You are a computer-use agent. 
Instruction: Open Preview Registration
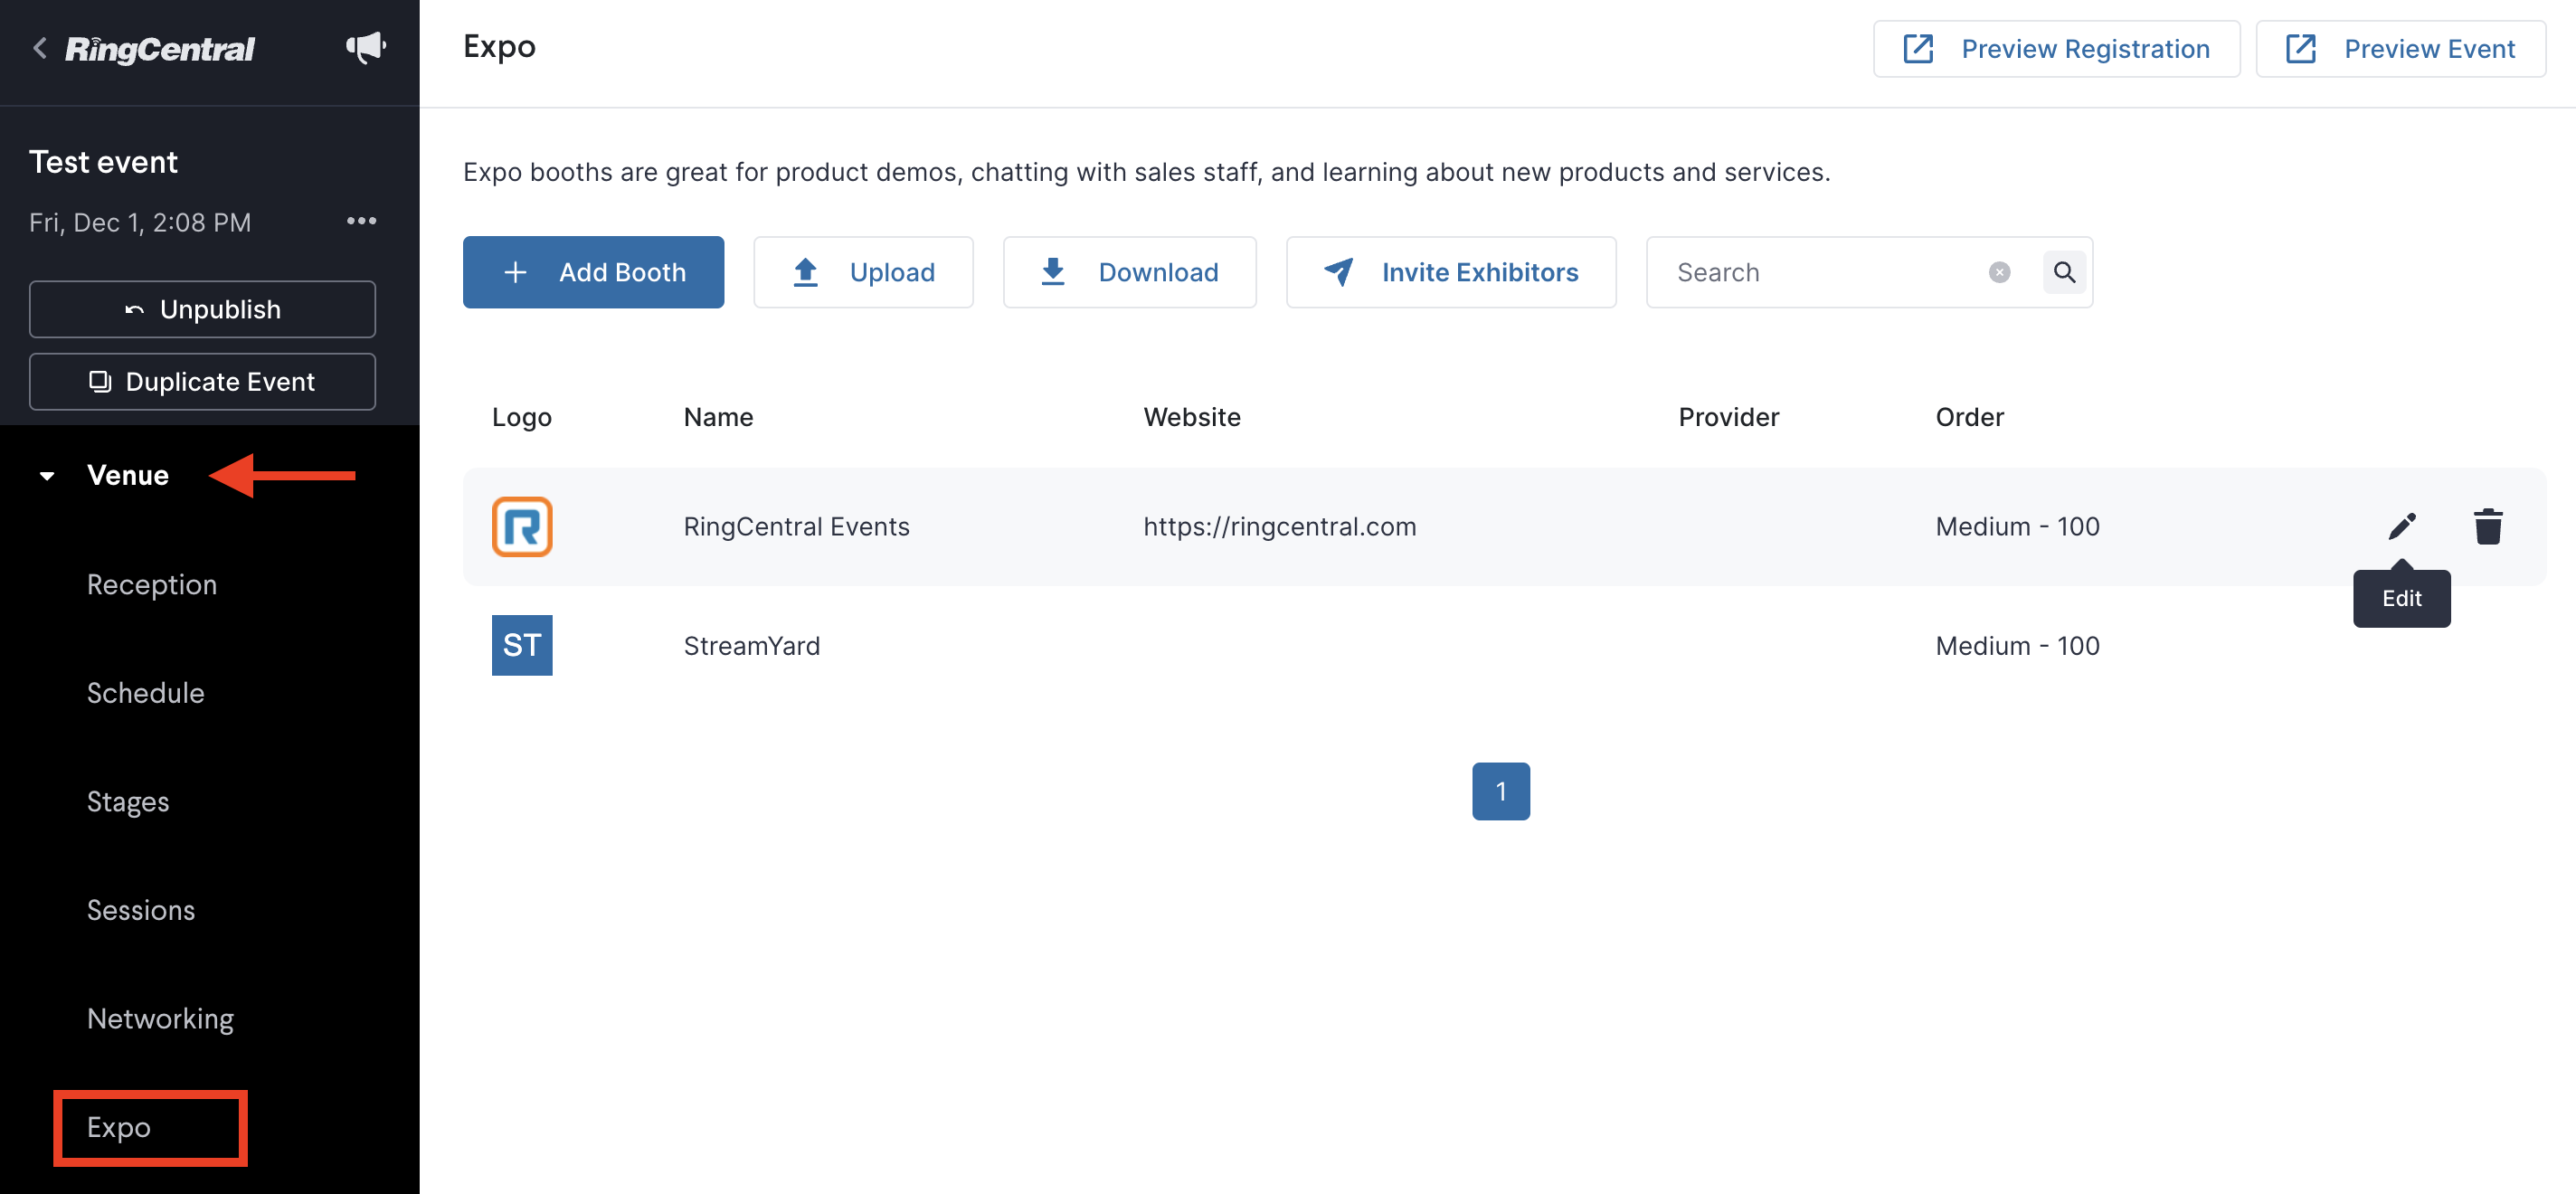click(2056, 48)
